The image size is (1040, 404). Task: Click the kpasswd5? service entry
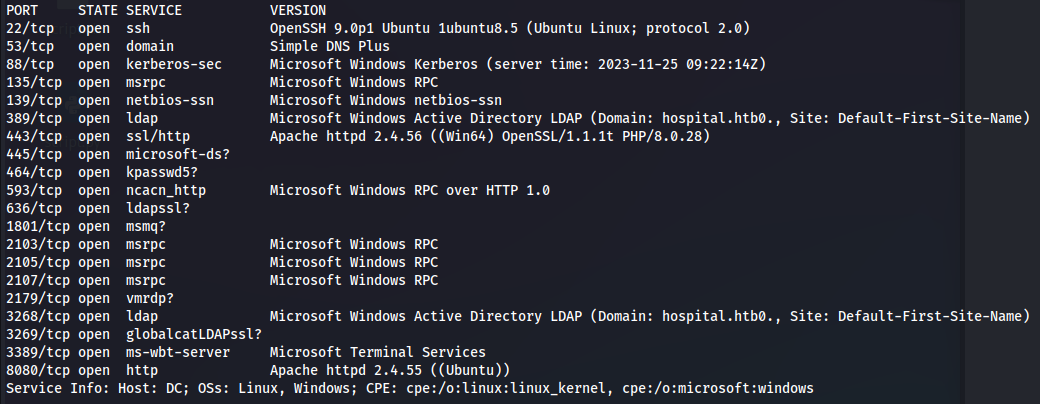point(162,172)
